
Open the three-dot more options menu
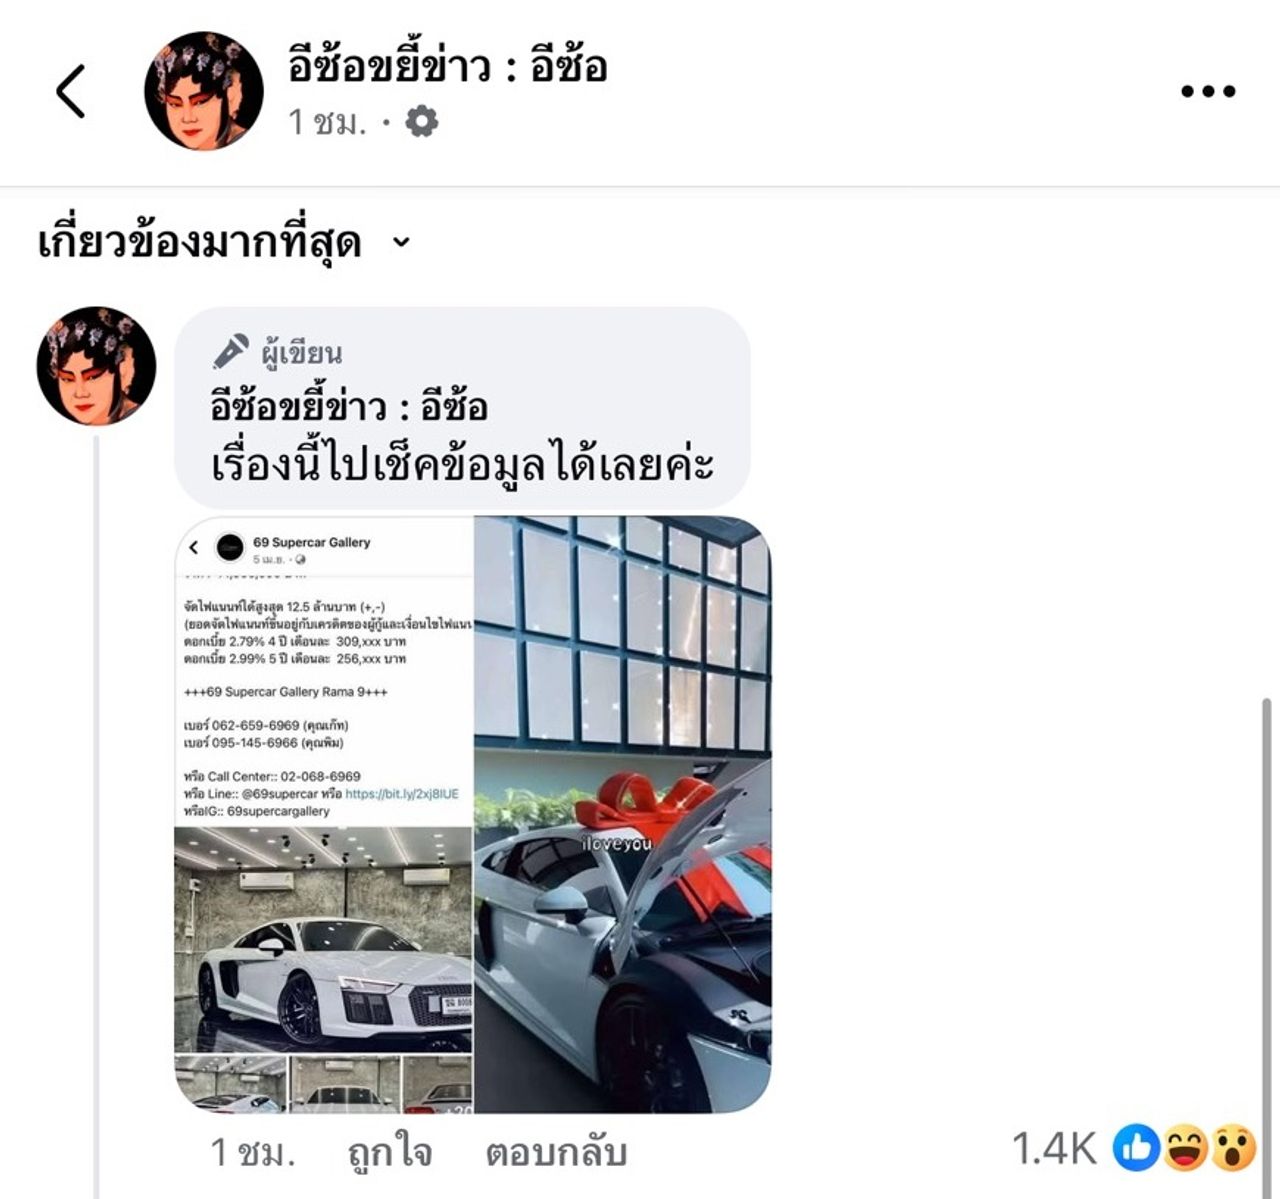(1208, 91)
